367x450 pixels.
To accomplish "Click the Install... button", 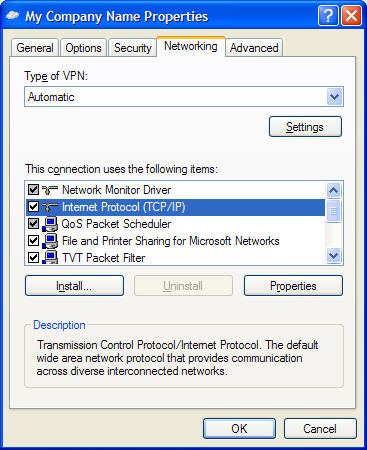I will [x=74, y=286].
